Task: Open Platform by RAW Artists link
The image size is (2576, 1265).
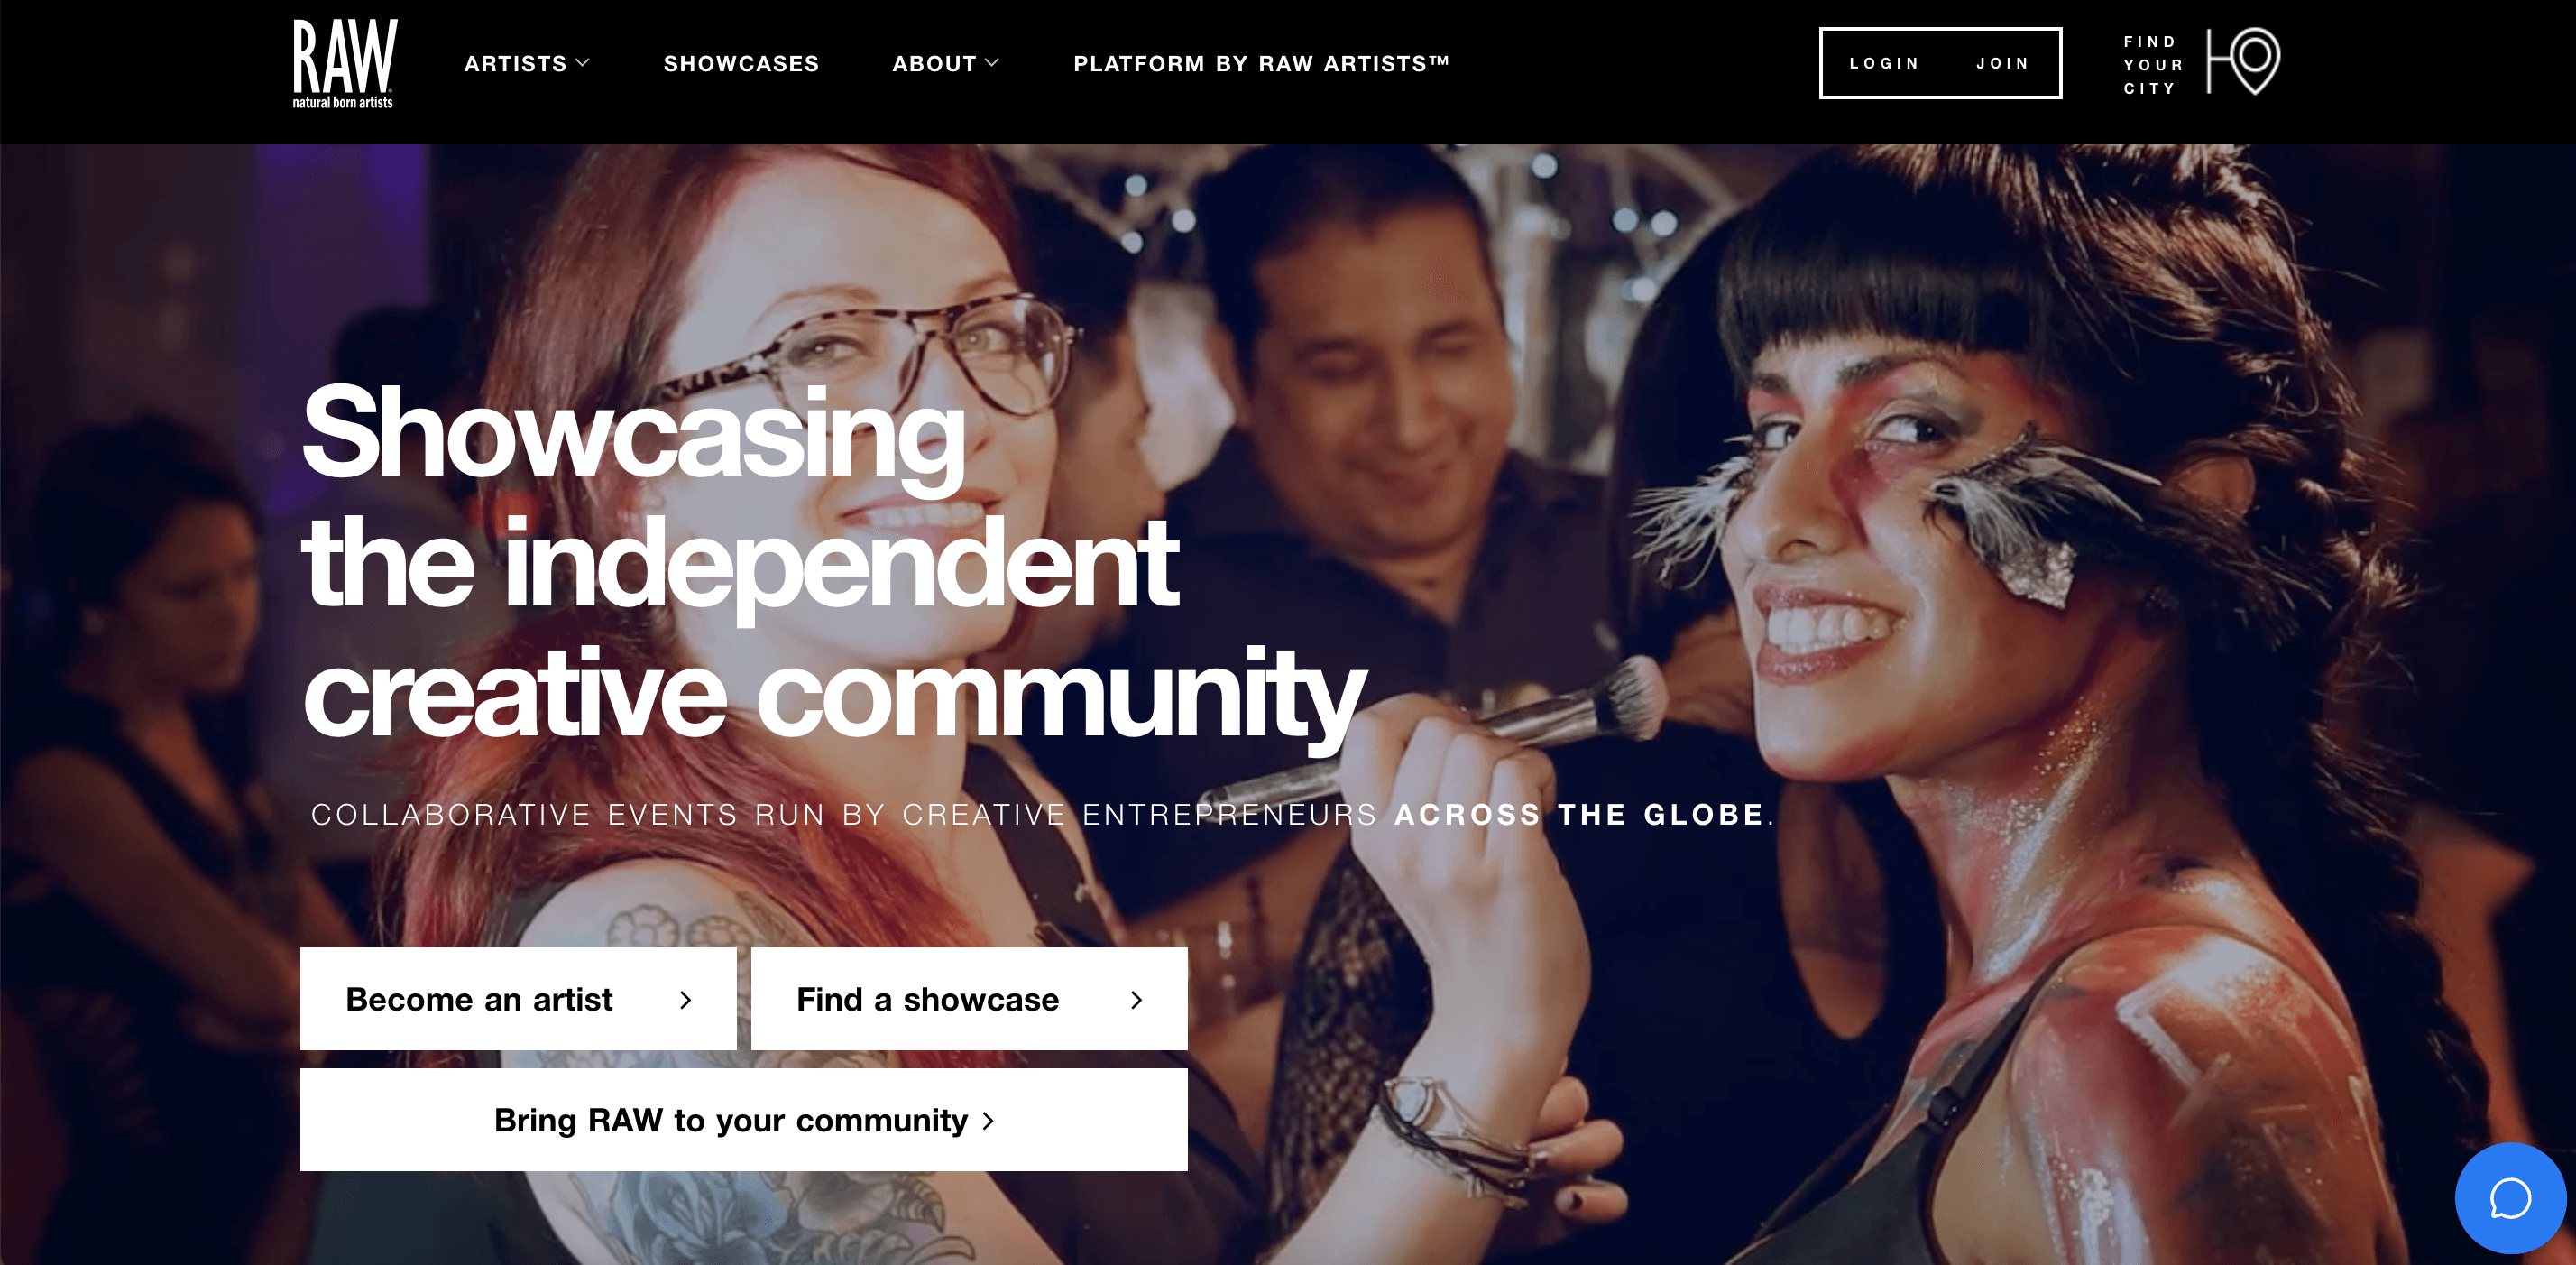Action: click(1261, 64)
